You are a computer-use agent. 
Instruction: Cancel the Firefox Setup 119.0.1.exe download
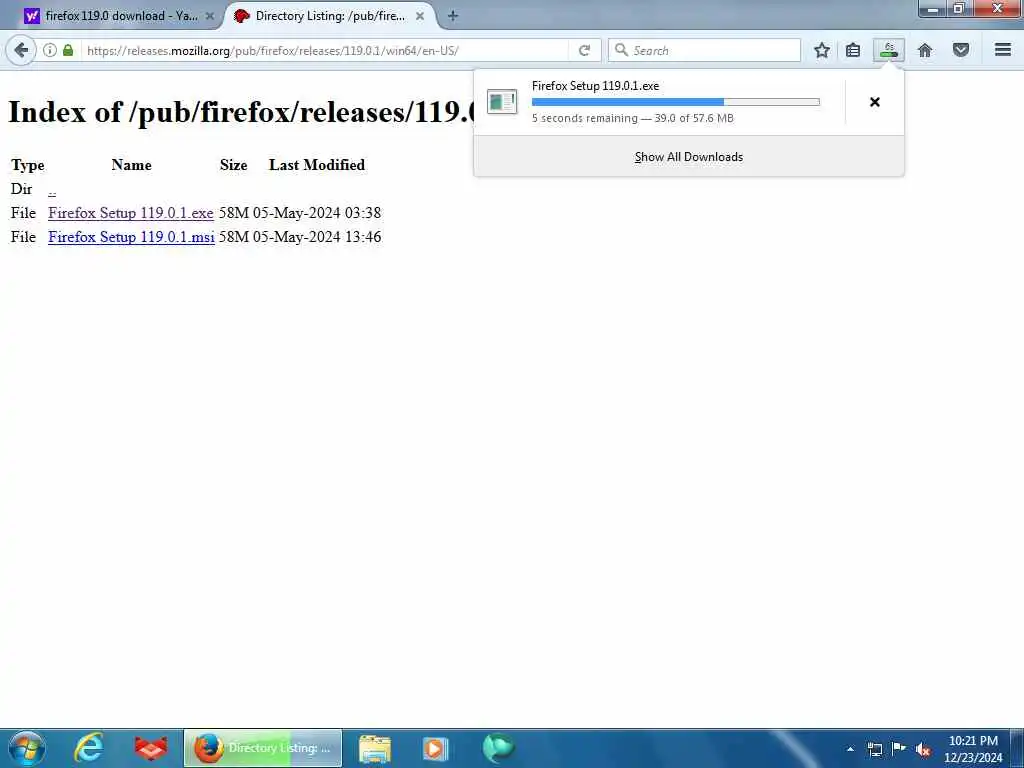tap(874, 102)
